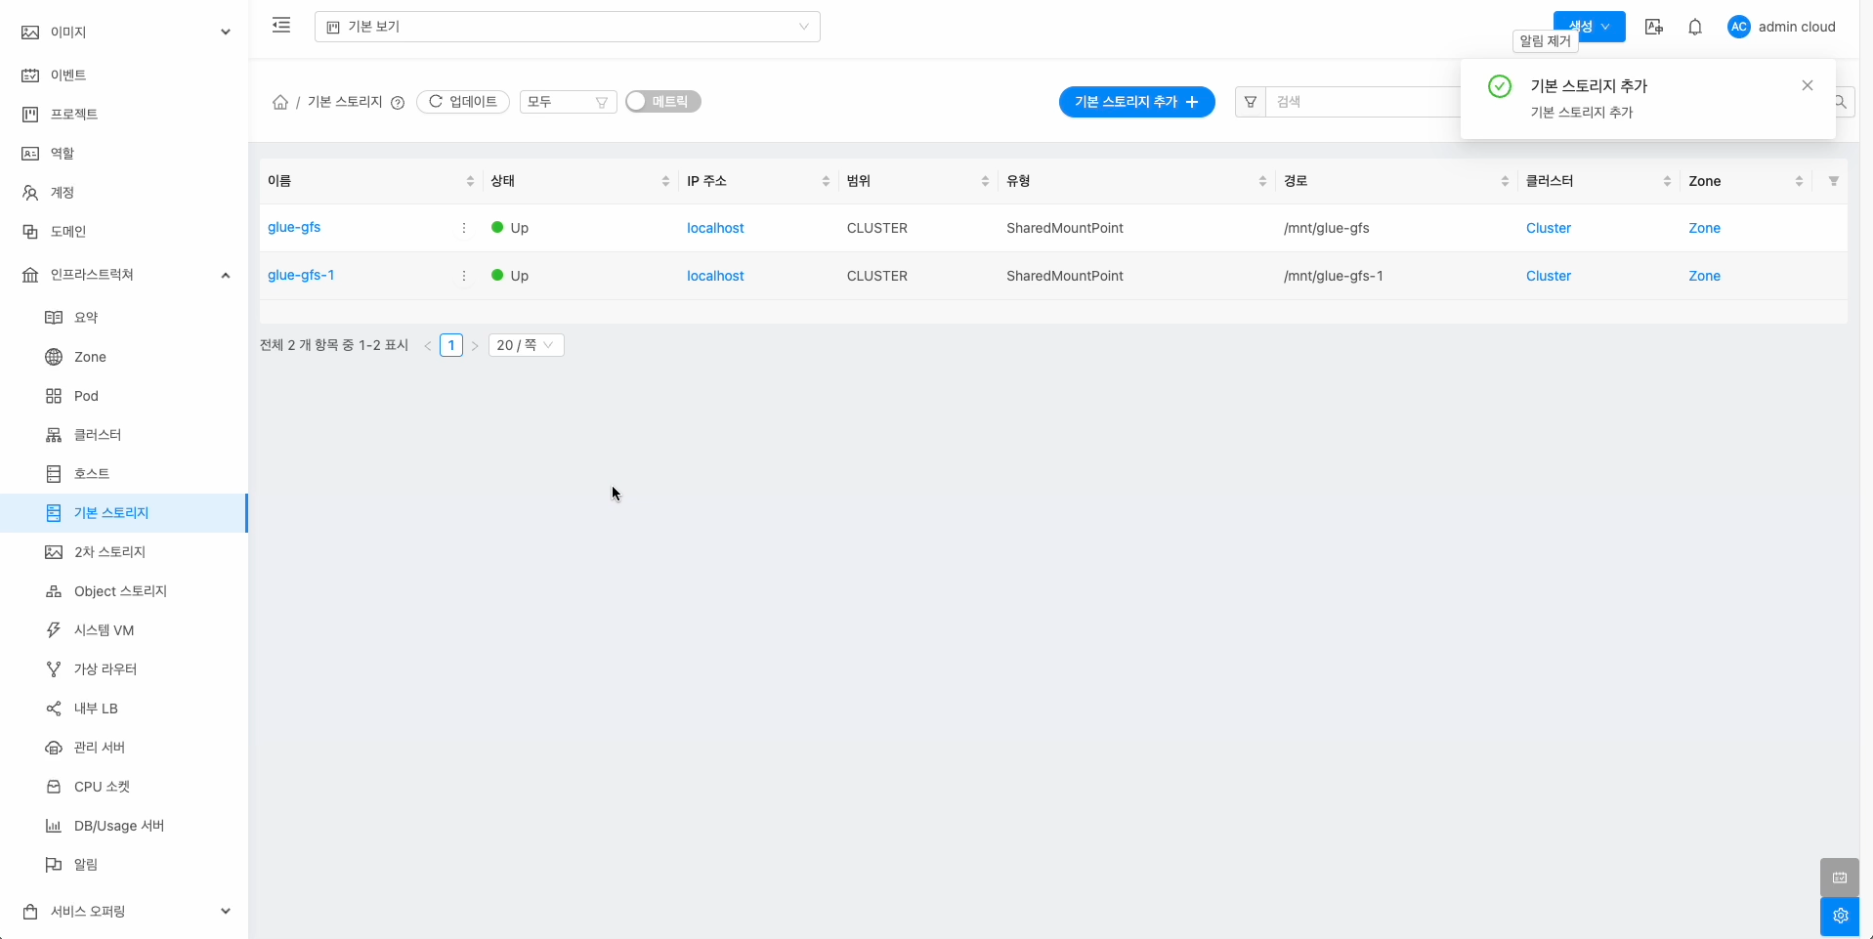Toggle the 메트릭 metrics switch
Viewport: 1873px width, 939px height.
tap(663, 102)
